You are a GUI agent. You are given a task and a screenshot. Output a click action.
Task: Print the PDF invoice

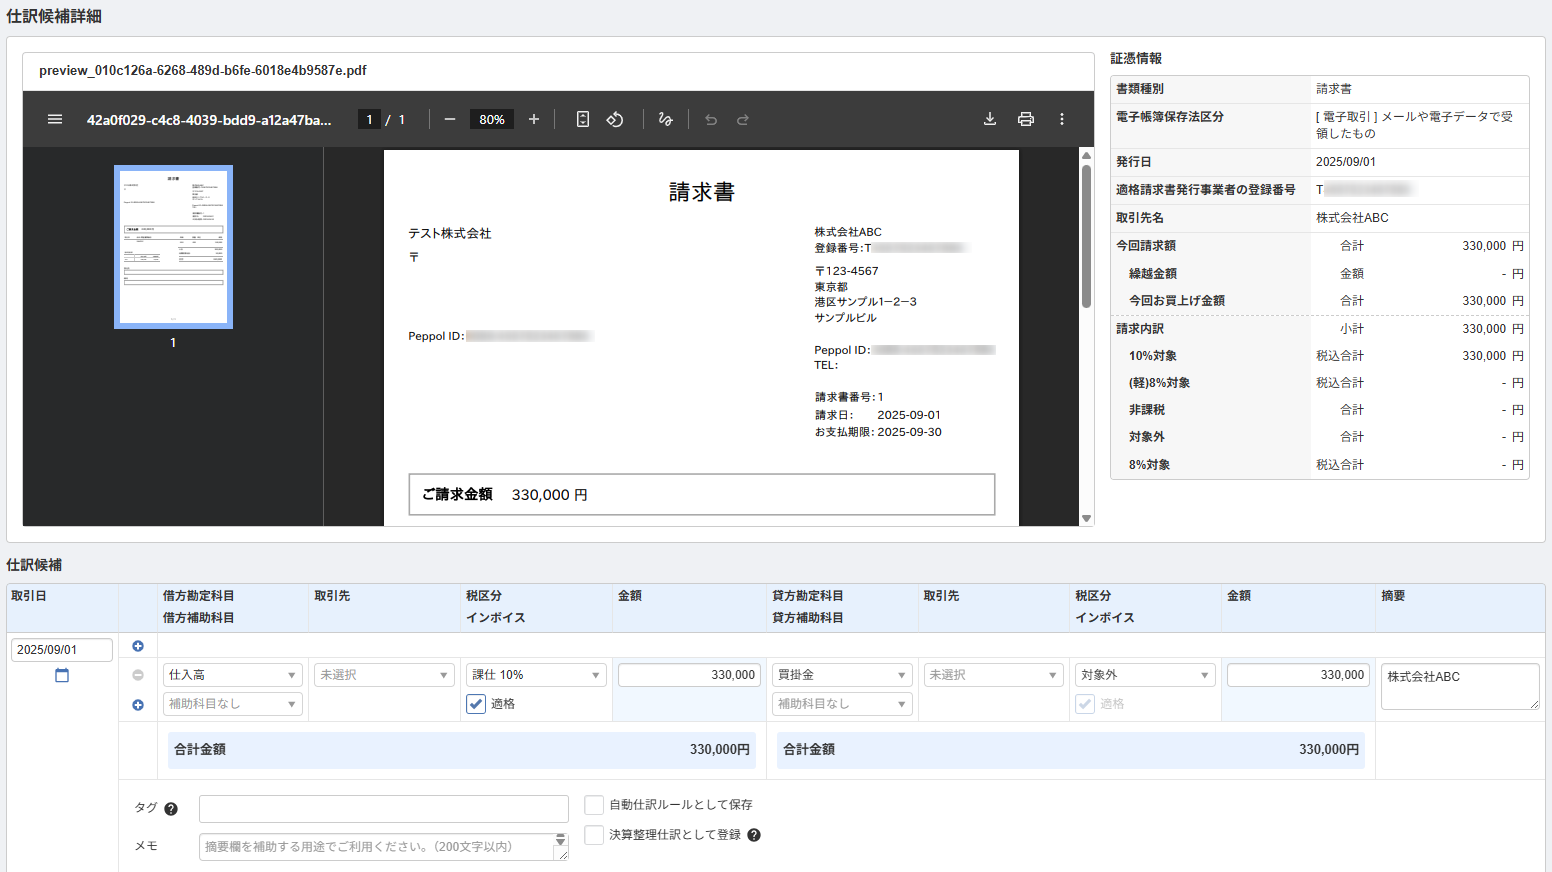[1026, 119]
